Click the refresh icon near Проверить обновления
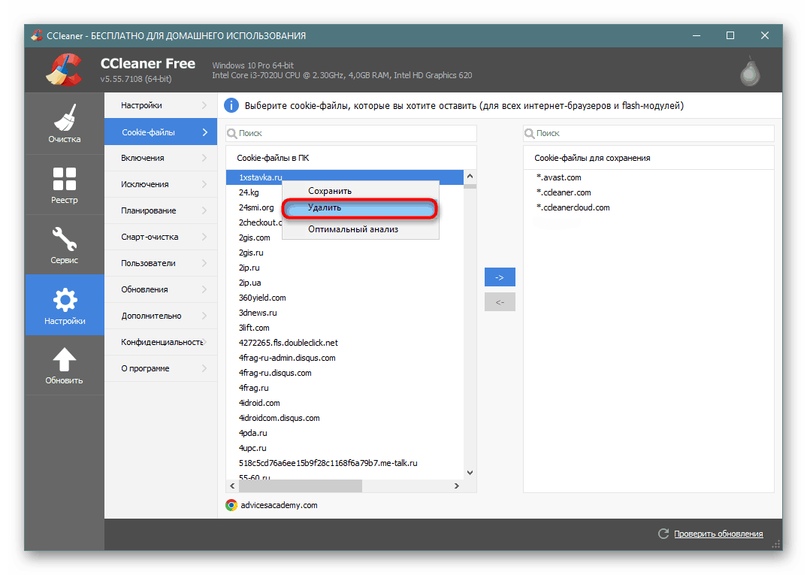The width and height of the screenshot is (807, 575). click(663, 534)
